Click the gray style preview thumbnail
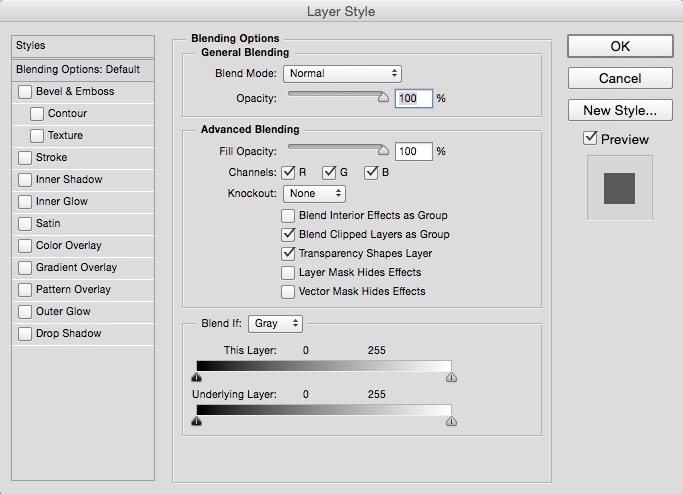683x494 pixels. pyautogui.click(x=619, y=188)
